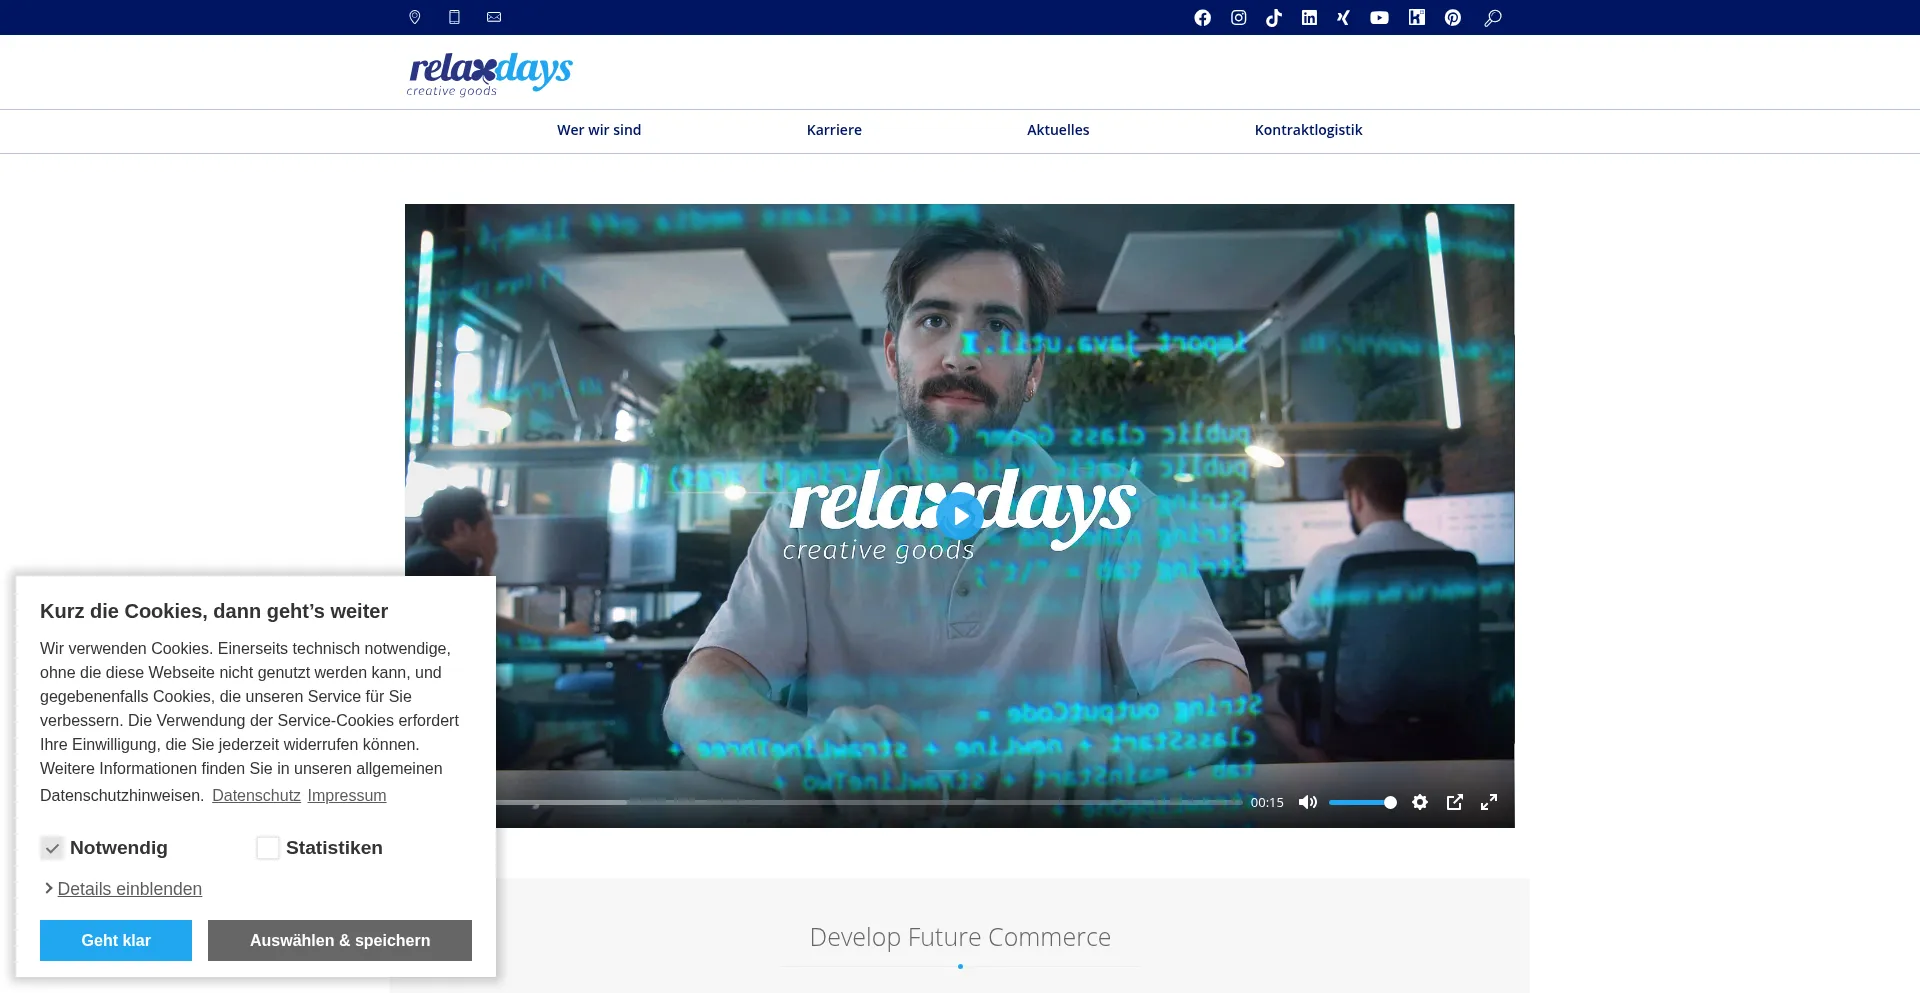The height and width of the screenshot is (993, 1920).
Task: Play the video with center play button
Action: tap(960, 516)
